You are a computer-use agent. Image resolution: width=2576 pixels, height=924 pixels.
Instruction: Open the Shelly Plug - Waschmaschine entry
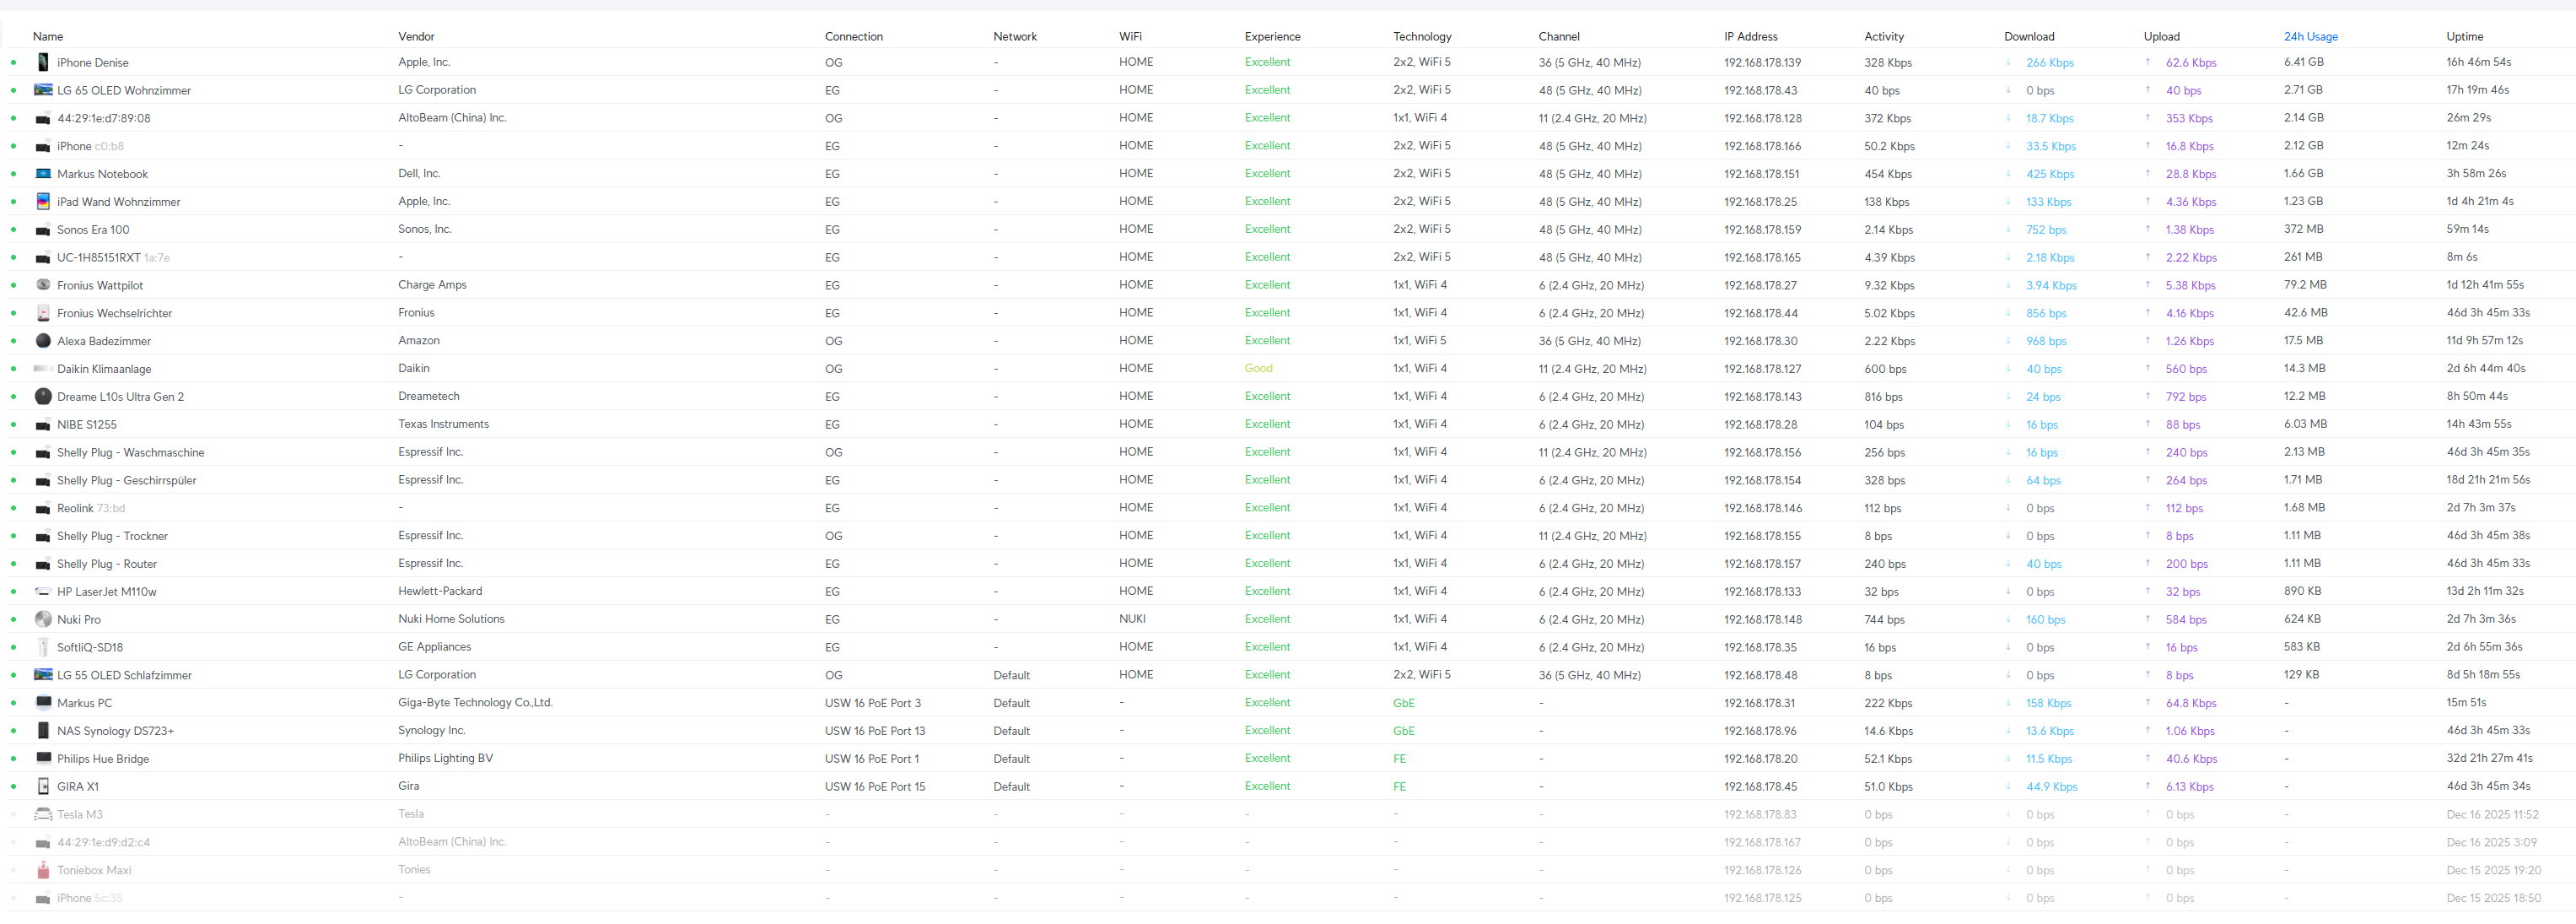[130, 453]
